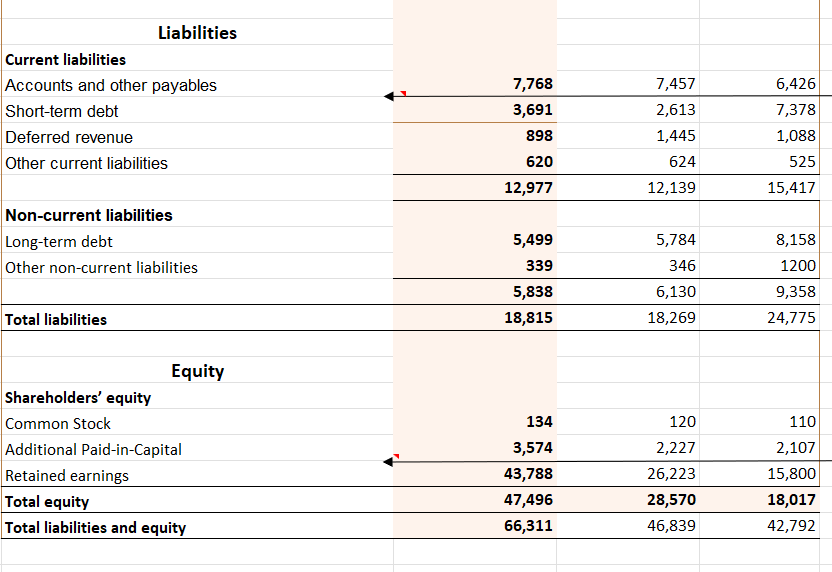Select the cell with value 8,158
This screenshot has width=832, height=572.
coord(759,240)
